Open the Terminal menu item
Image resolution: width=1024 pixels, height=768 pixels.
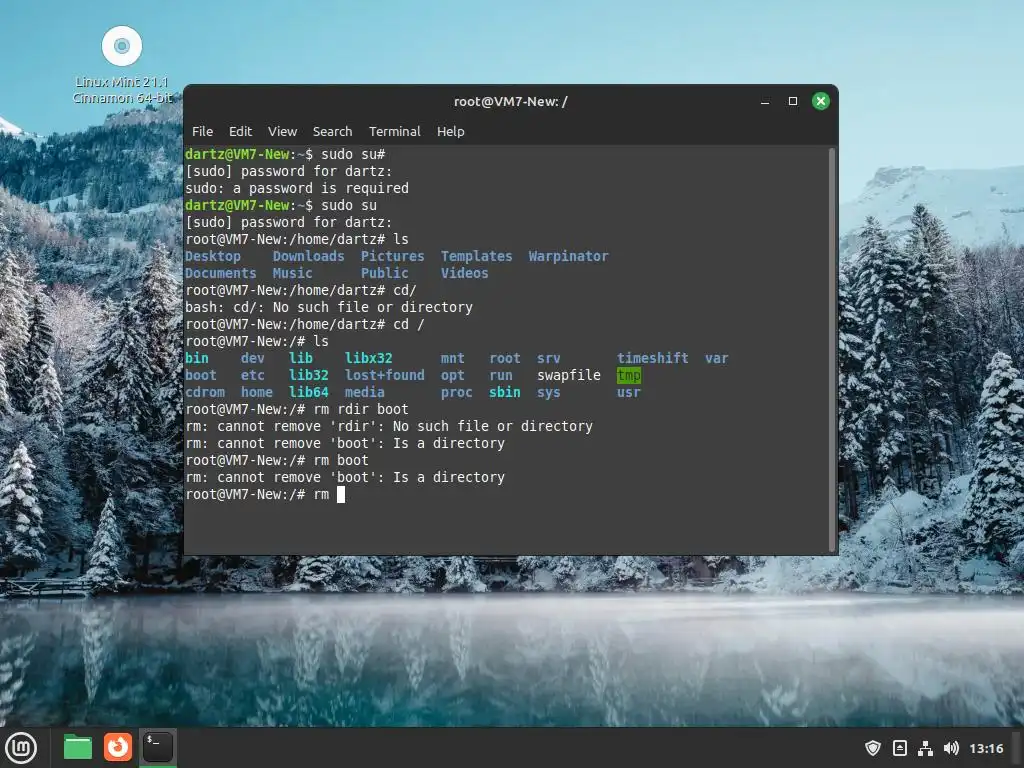tap(394, 131)
